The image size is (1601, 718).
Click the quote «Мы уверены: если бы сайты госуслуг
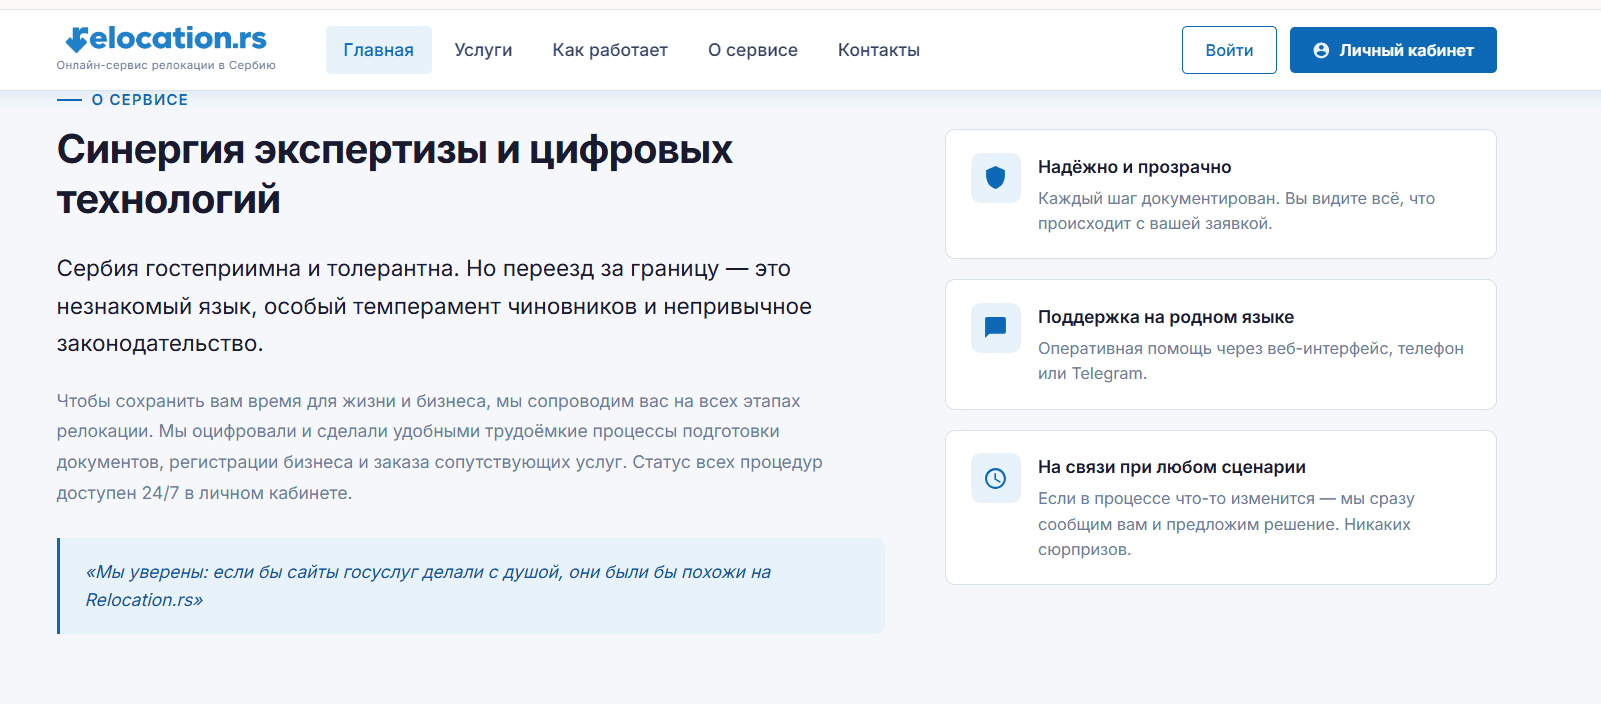(x=428, y=586)
